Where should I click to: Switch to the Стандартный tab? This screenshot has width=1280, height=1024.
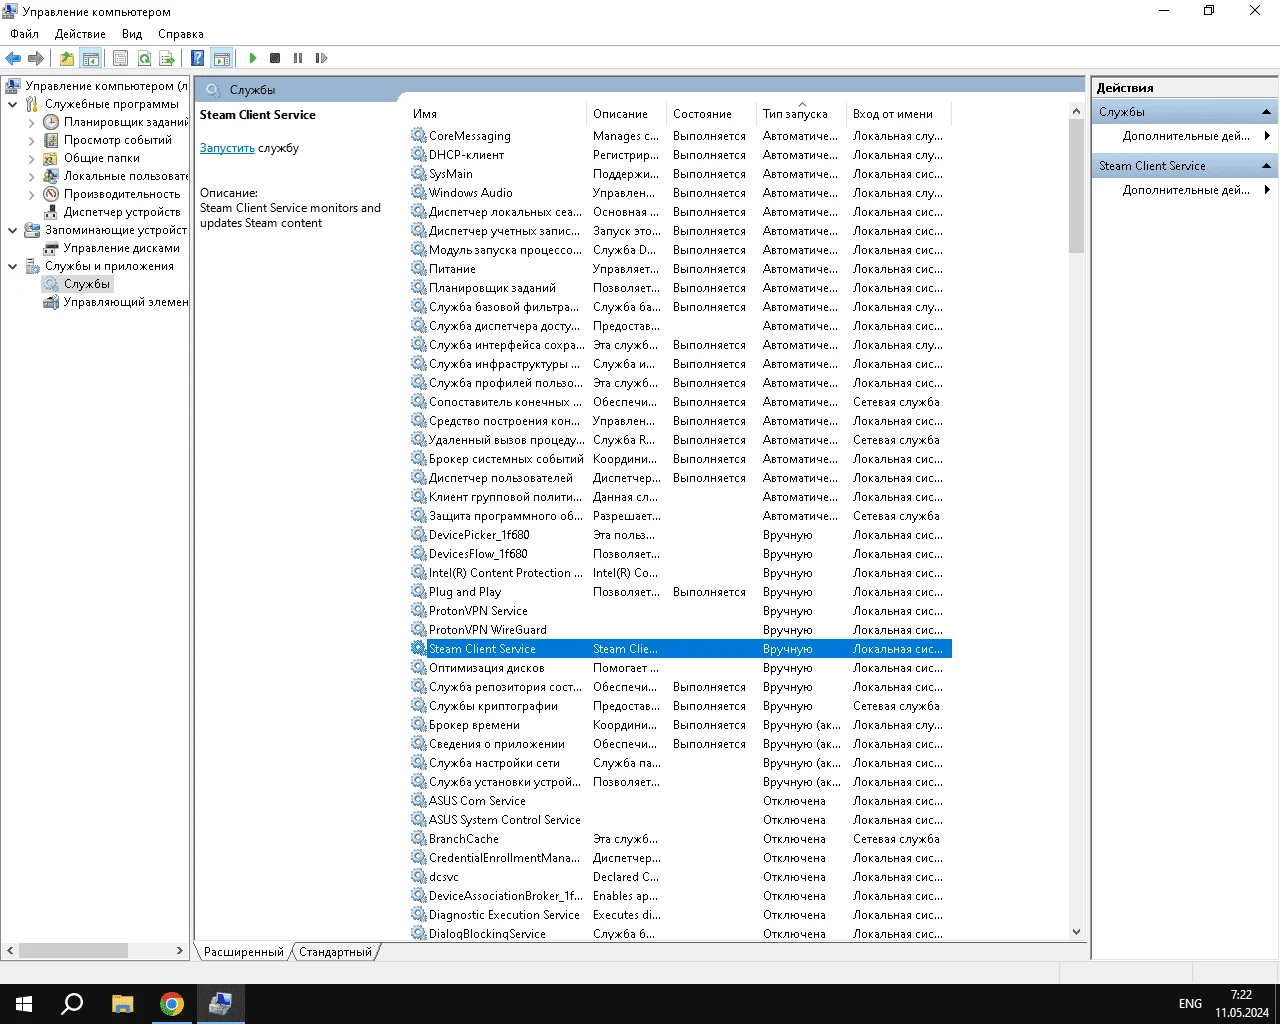(x=335, y=952)
